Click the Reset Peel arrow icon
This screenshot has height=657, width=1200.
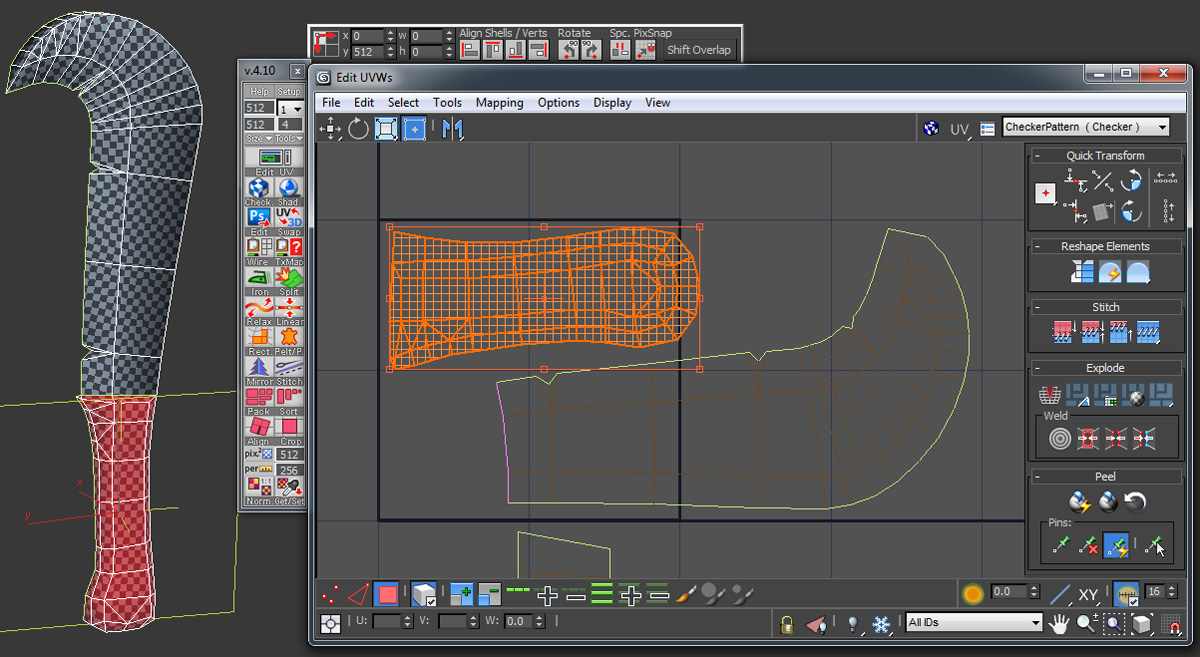click(1135, 502)
